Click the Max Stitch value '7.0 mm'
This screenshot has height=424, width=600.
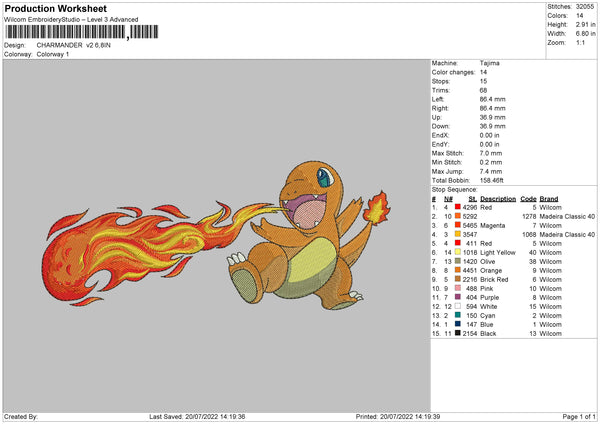pyautogui.click(x=491, y=153)
